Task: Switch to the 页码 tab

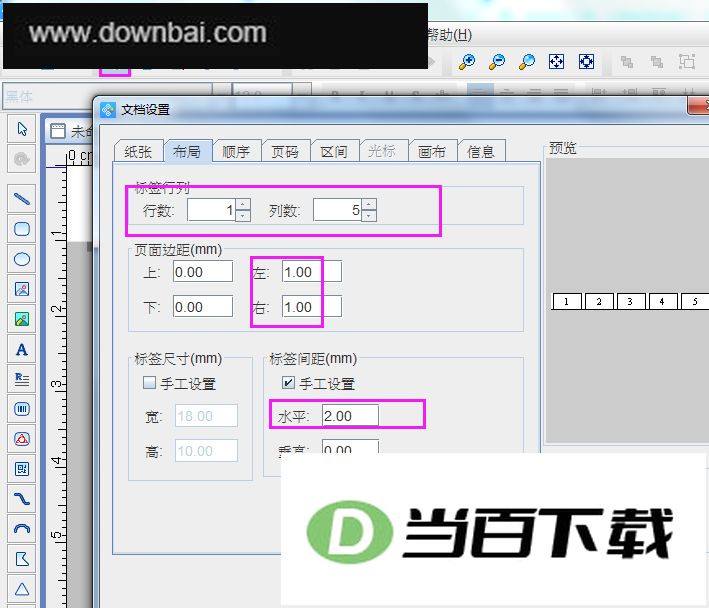Action: (x=285, y=151)
